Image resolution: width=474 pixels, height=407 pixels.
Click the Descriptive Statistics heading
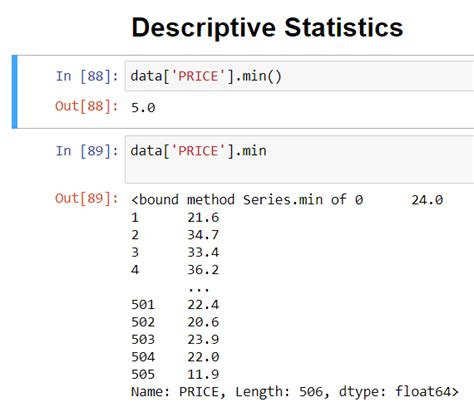pos(267,28)
